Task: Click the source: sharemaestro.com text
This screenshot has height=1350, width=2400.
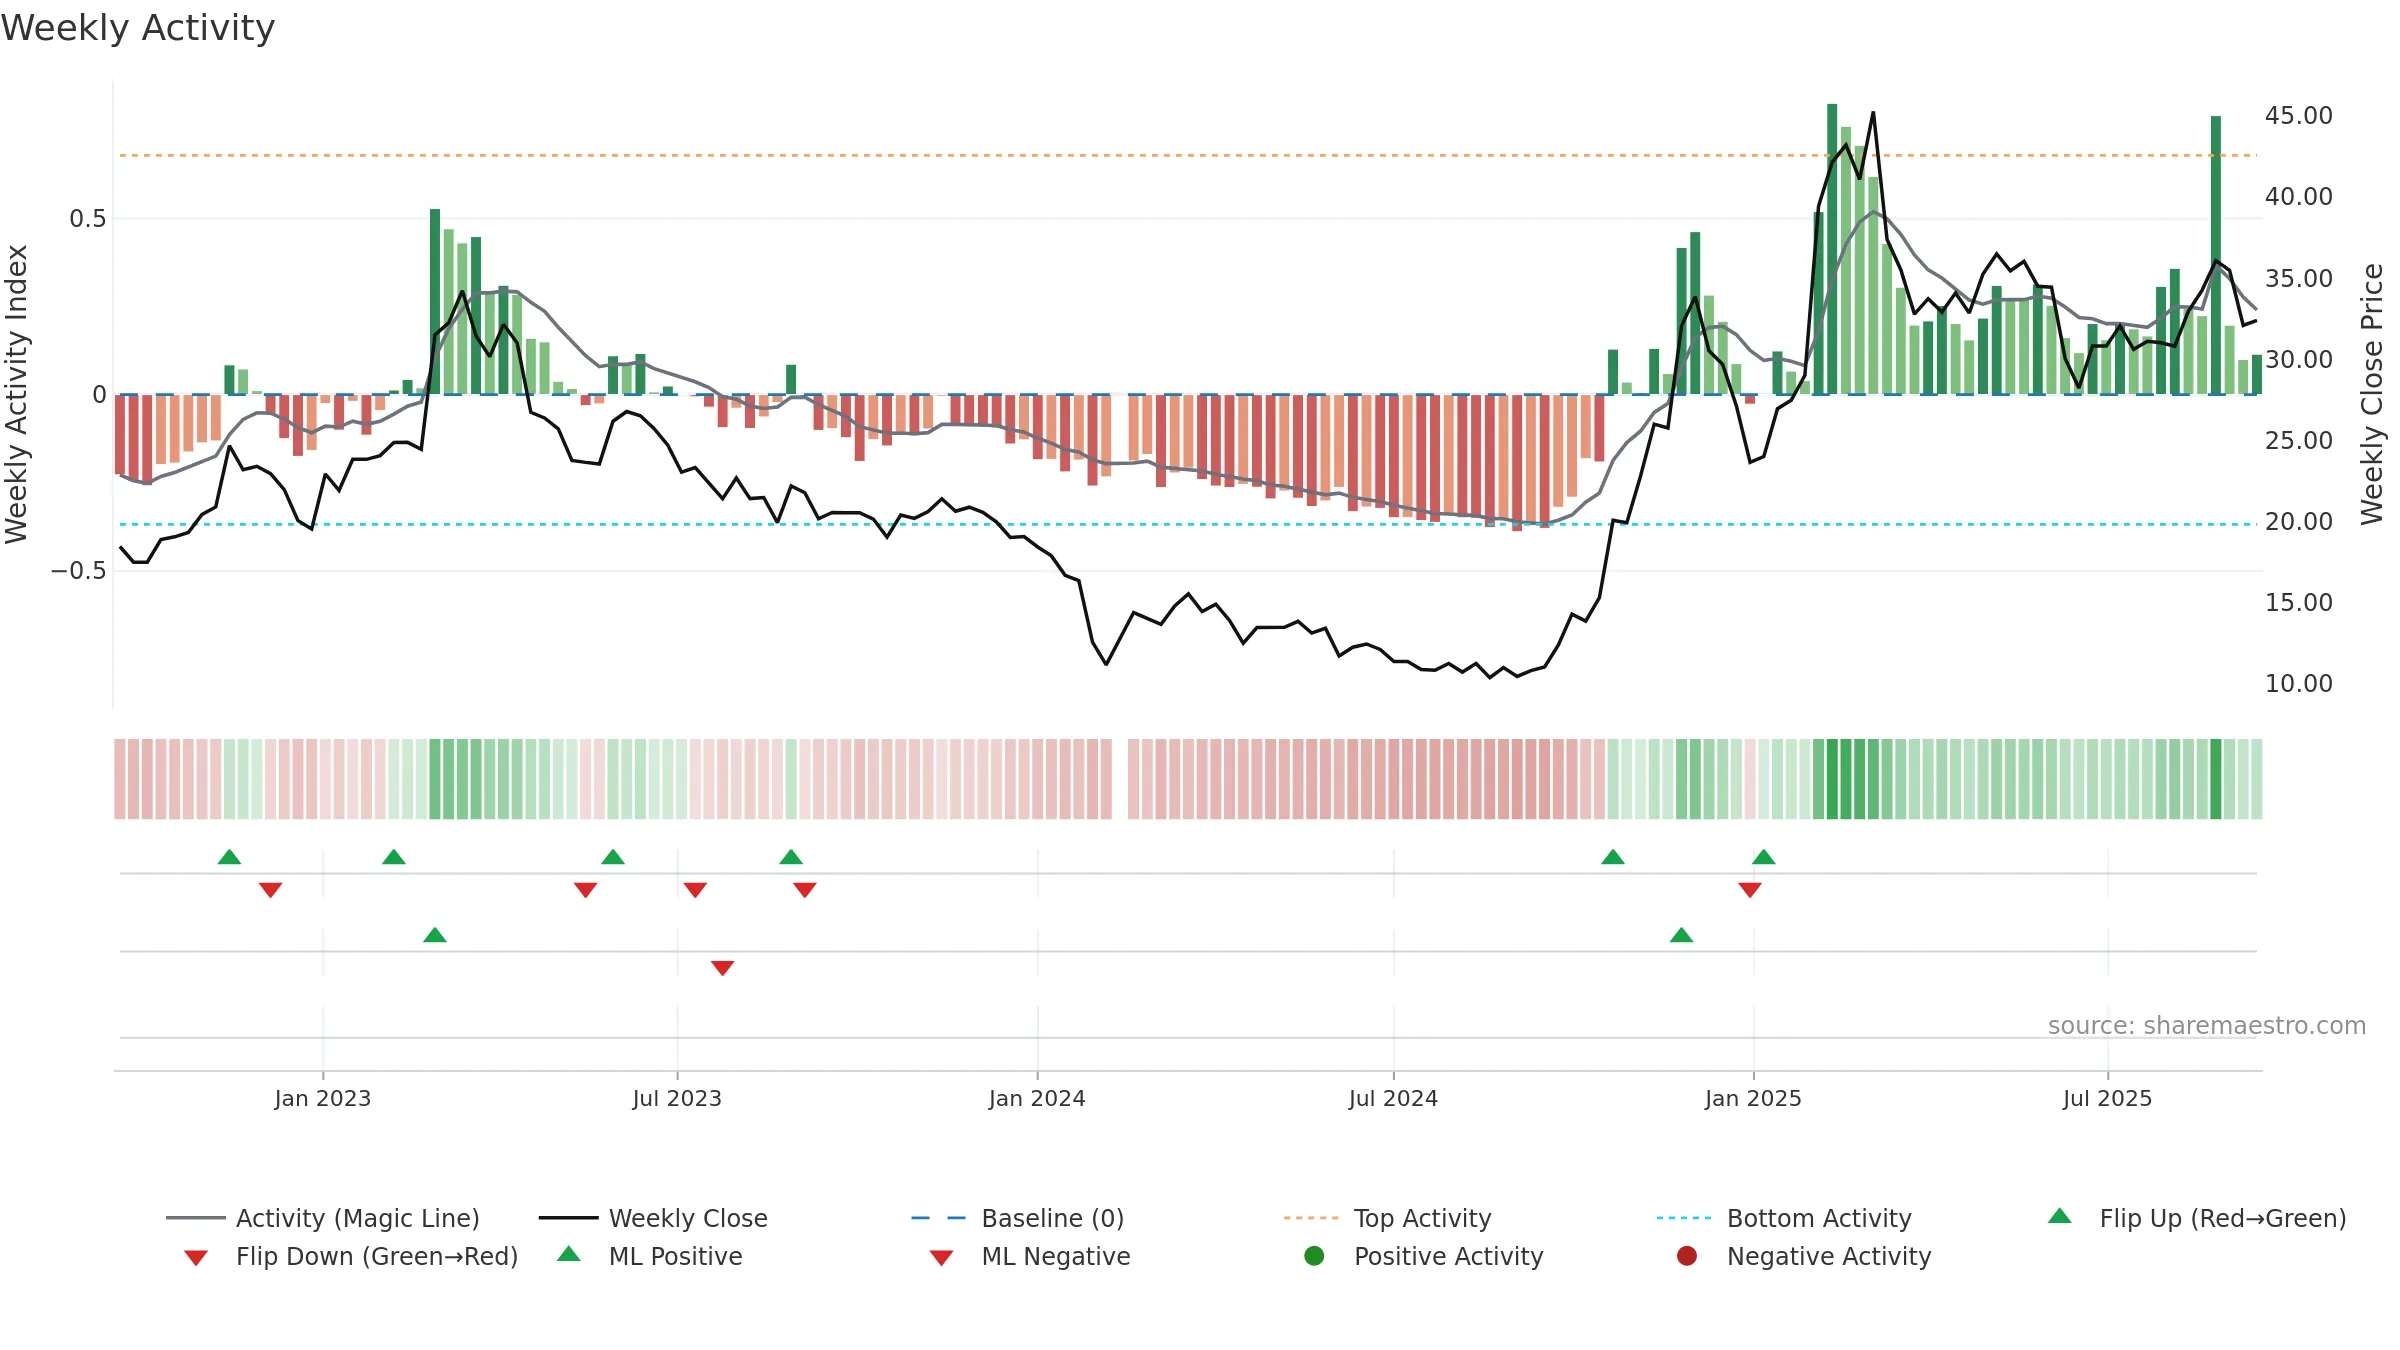Action: (2207, 1026)
